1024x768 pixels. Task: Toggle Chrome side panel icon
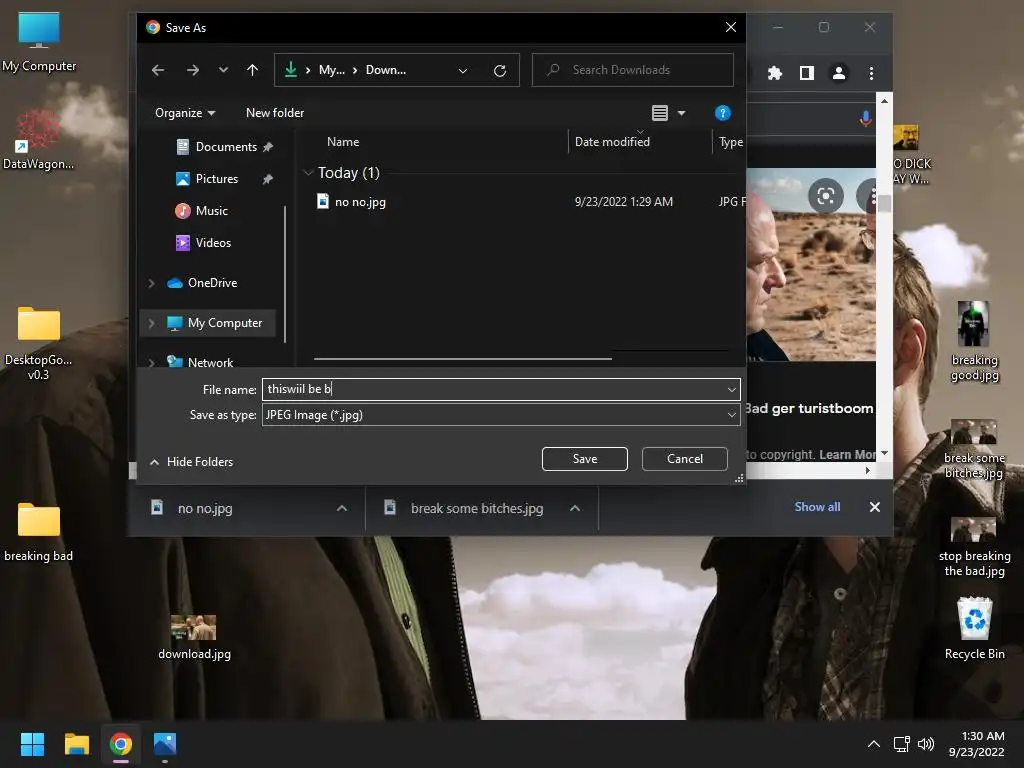[807, 73]
